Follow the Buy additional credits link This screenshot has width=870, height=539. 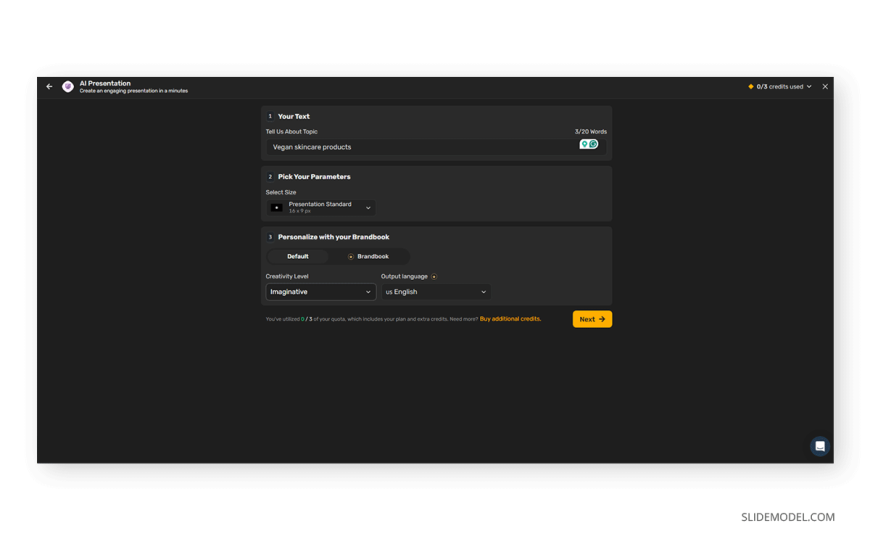[510, 319]
